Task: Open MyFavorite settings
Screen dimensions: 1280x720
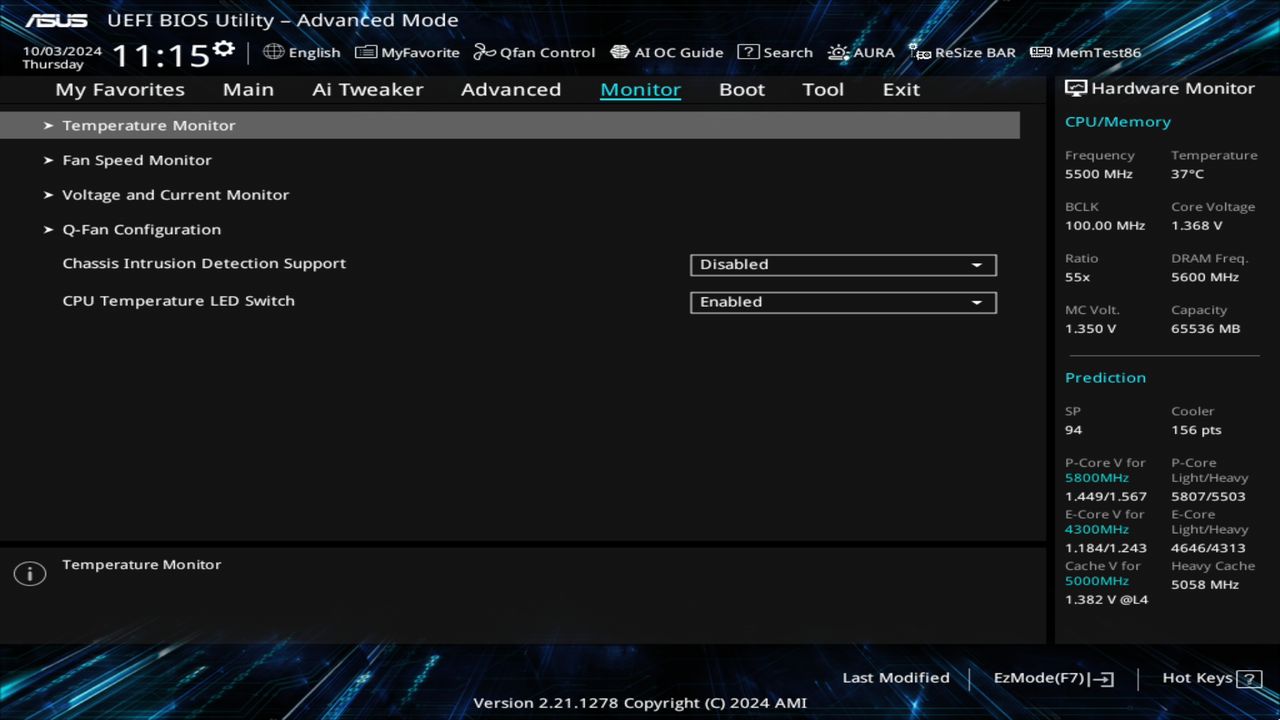Action: 407,52
